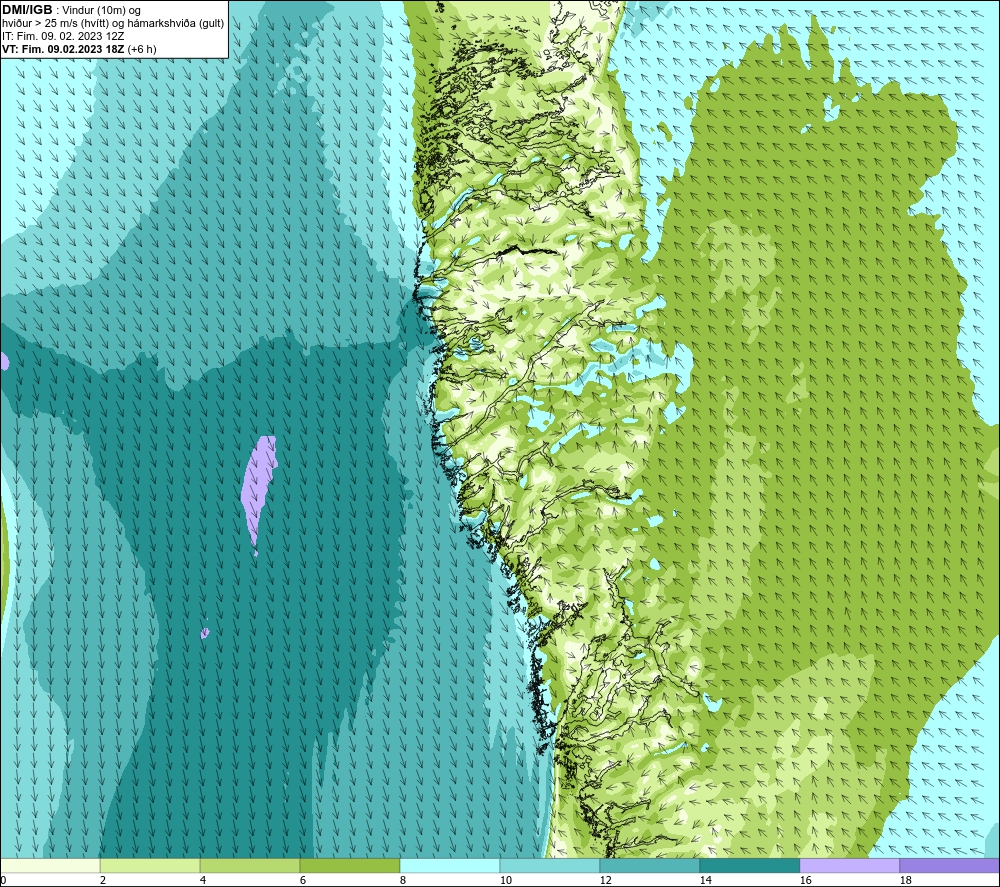Click scale label '0'

point(3,880)
